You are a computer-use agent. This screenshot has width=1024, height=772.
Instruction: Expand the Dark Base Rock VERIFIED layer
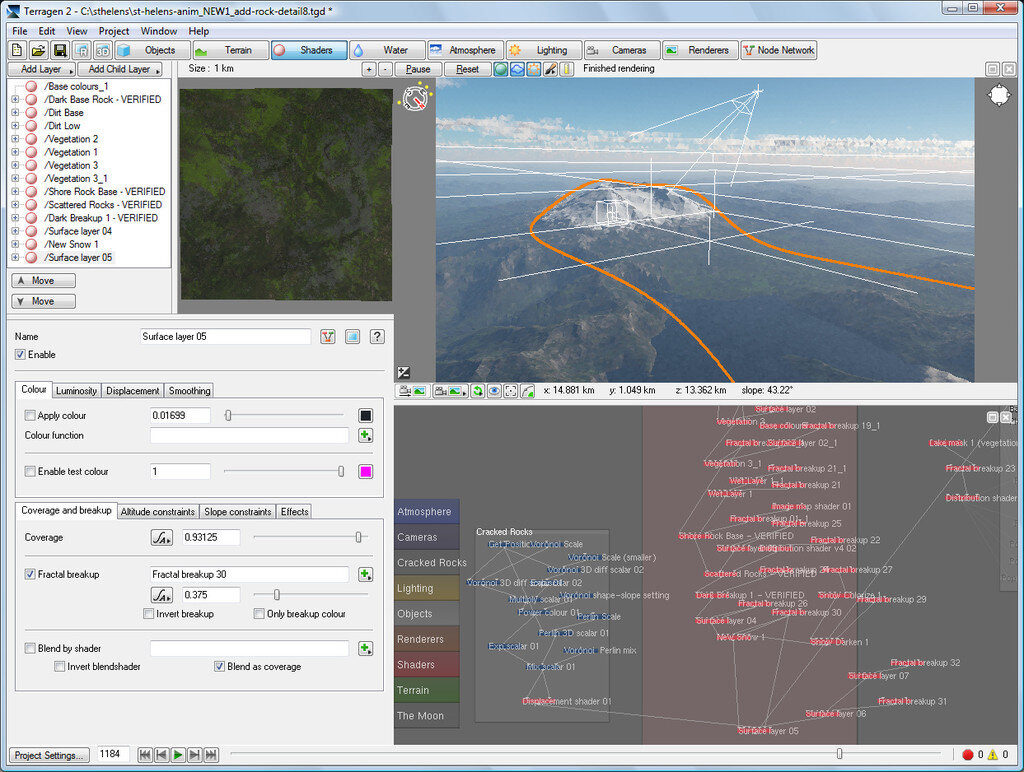pyautogui.click(x=14, y=99)
